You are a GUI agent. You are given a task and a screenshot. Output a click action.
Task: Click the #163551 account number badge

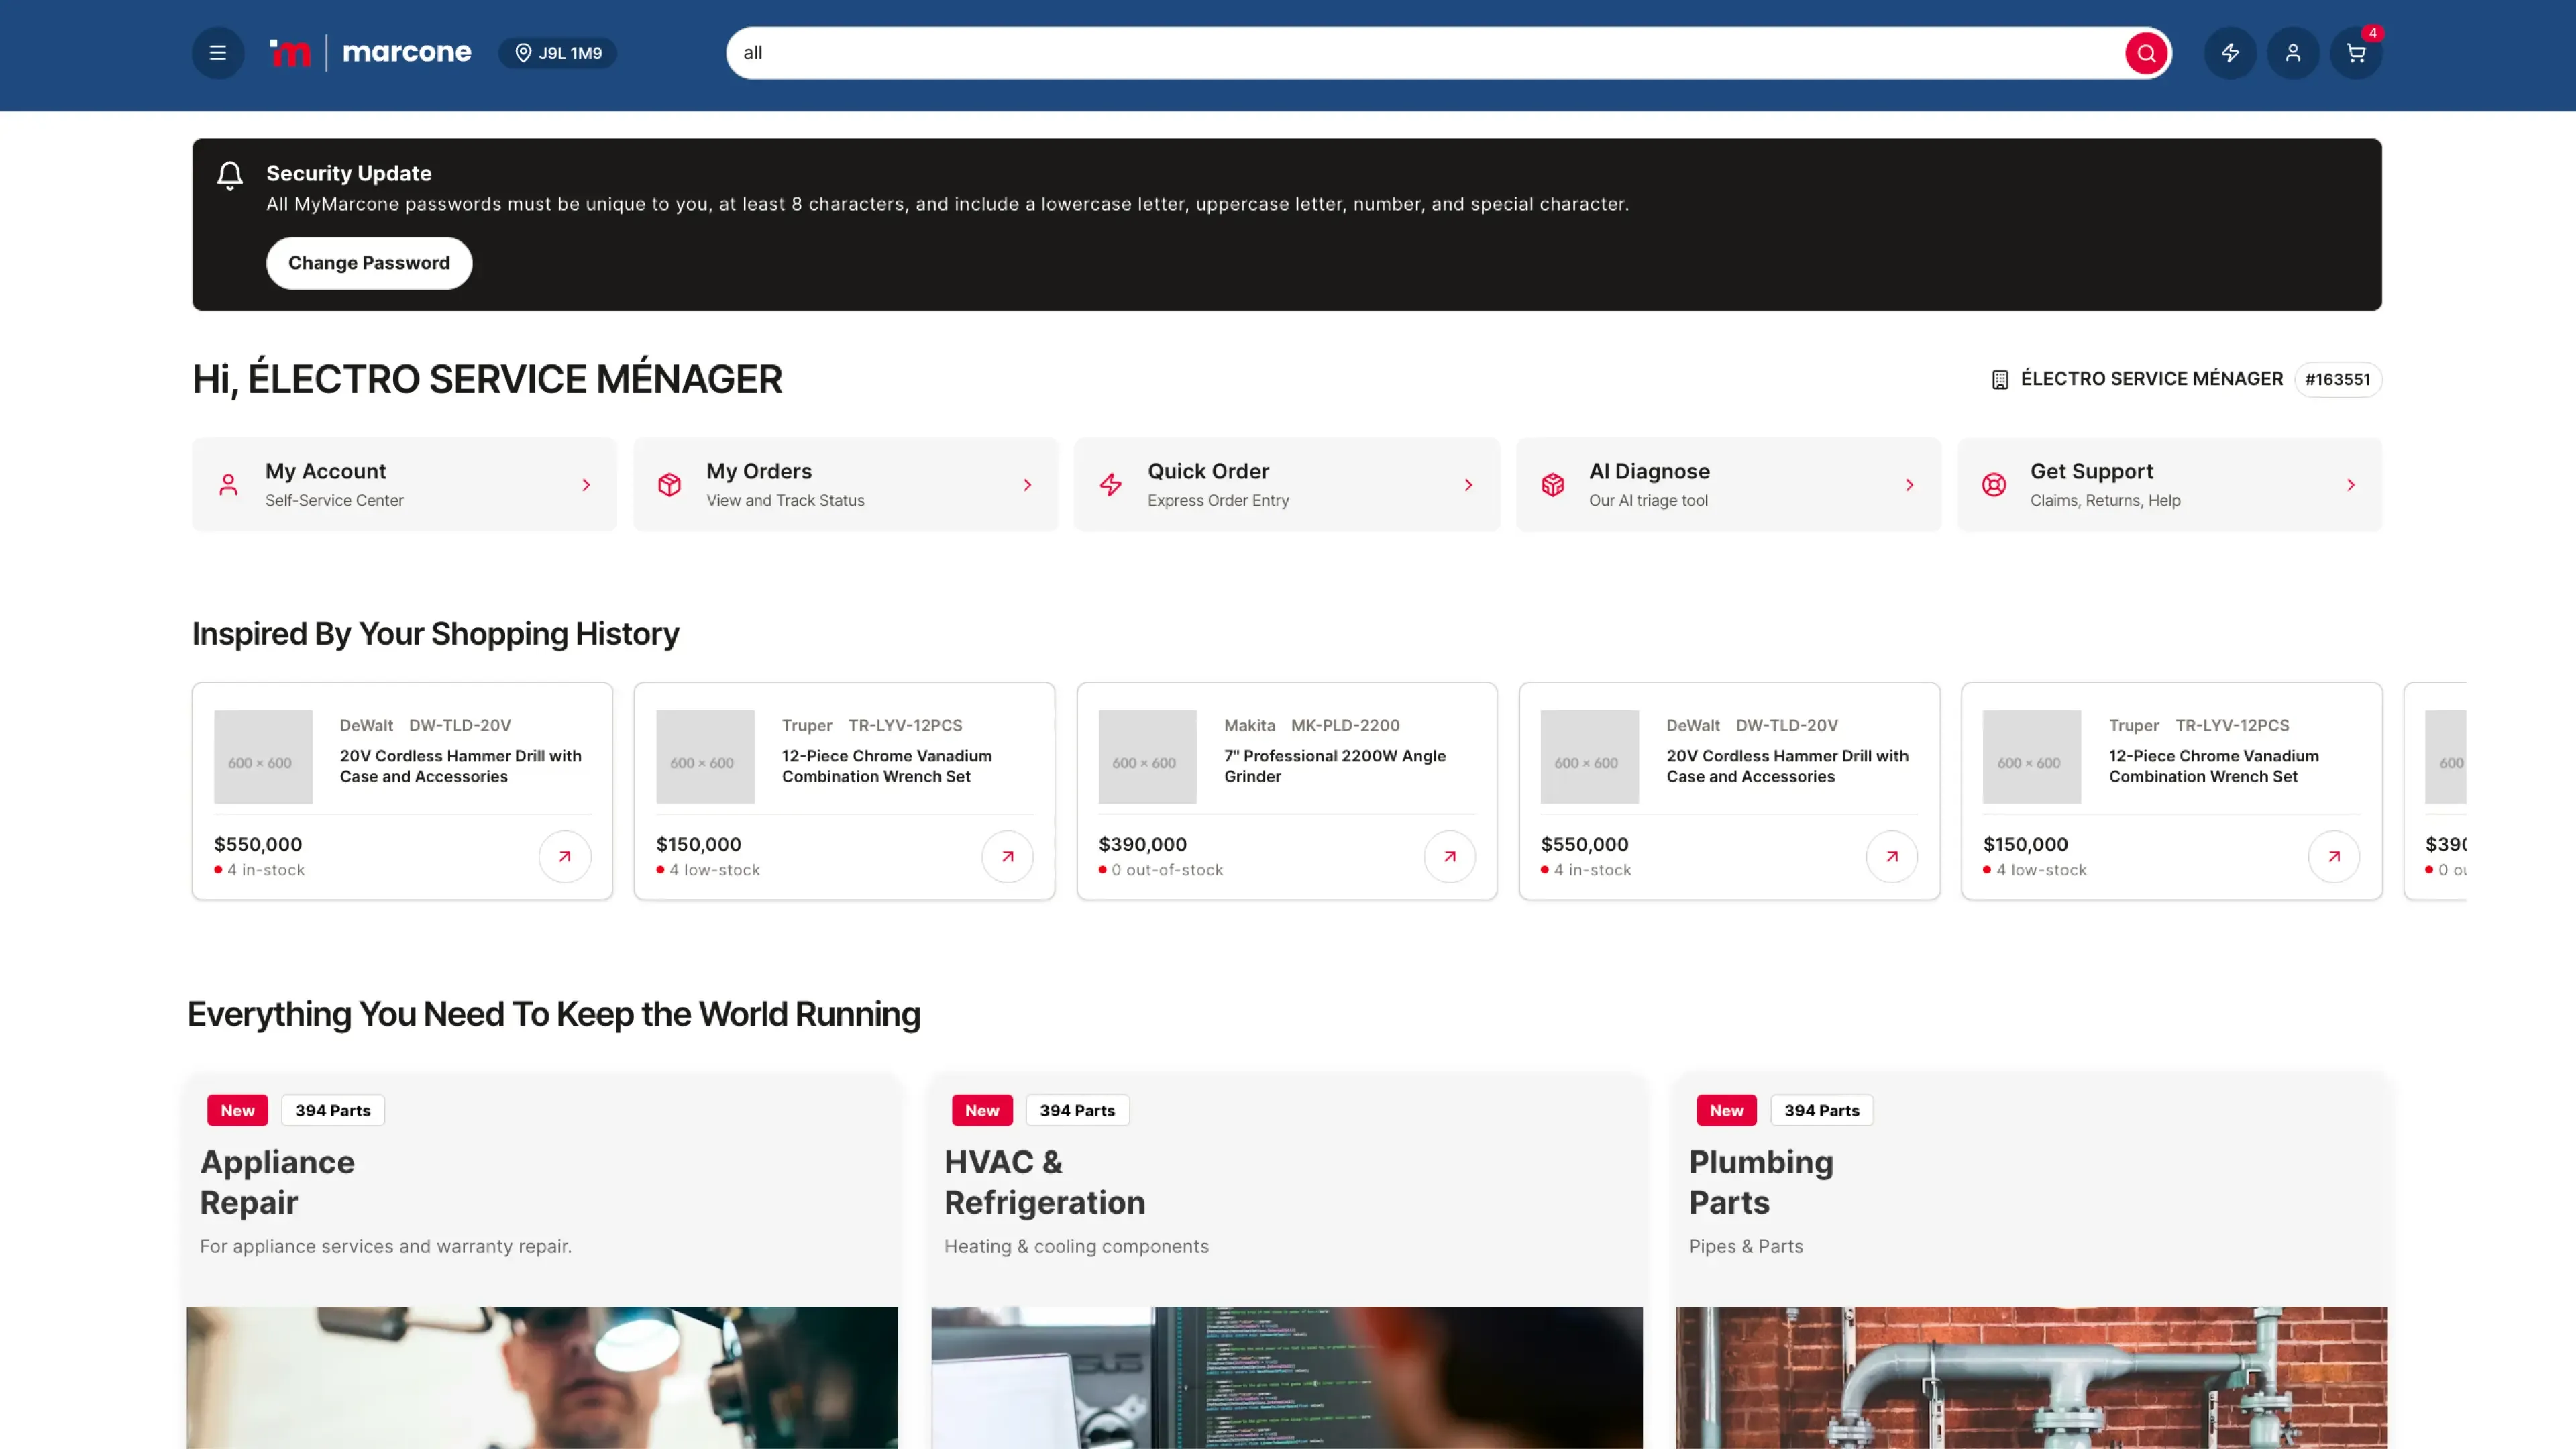2337,380
